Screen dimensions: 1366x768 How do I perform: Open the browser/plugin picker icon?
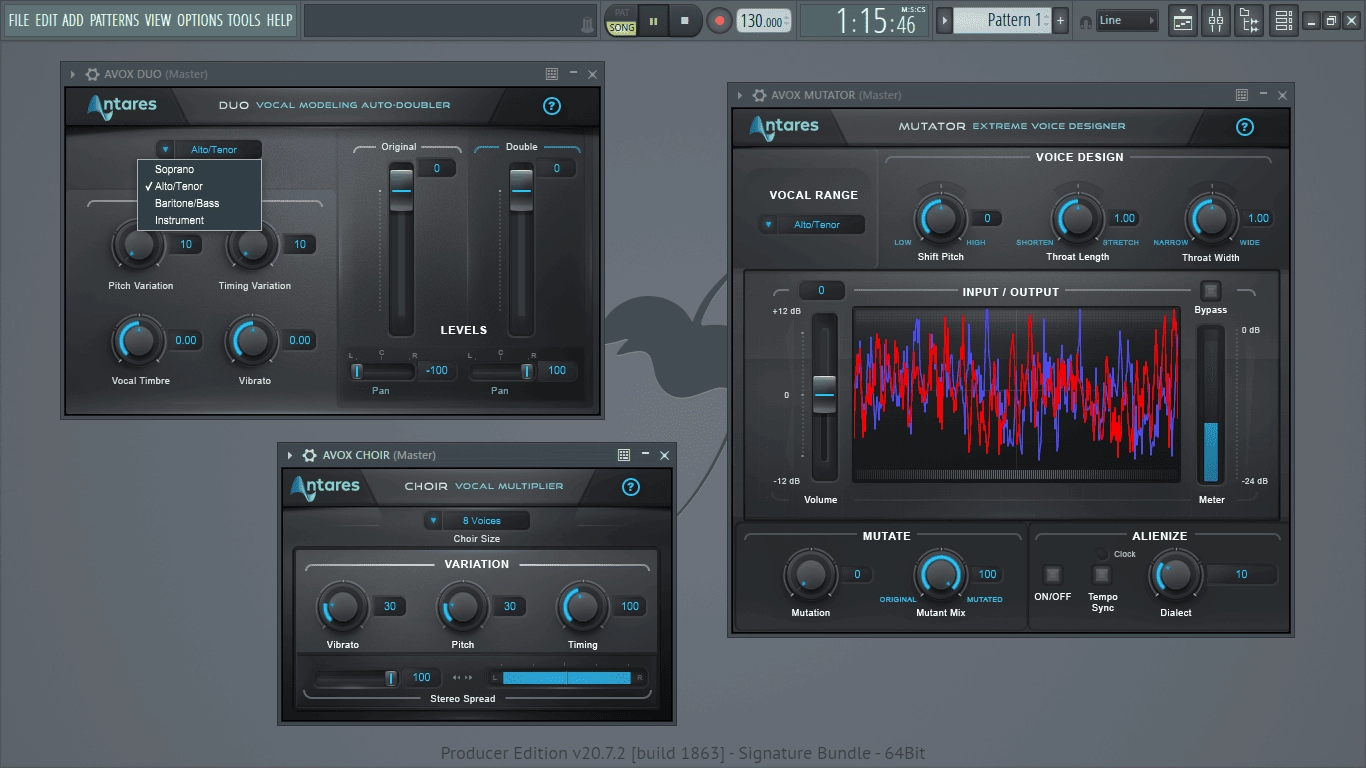[1250, 20]
